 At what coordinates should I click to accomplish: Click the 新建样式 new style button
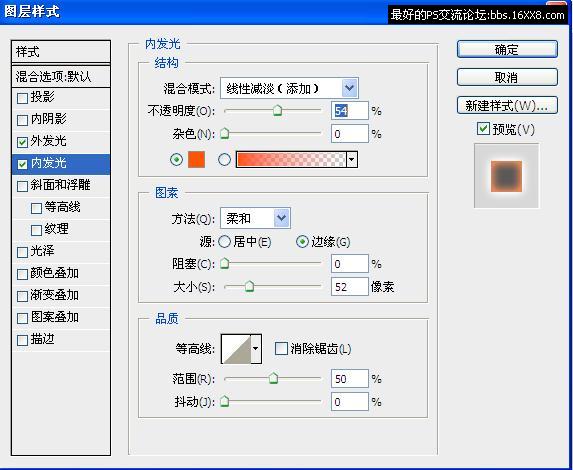[507, 106]
